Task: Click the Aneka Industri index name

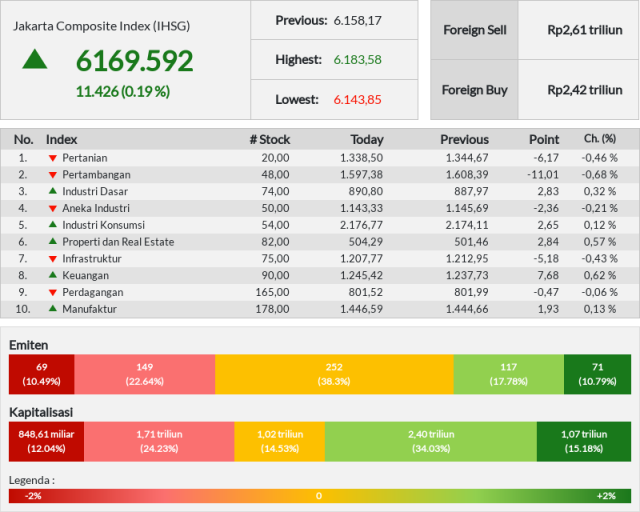Action: [96, 208]
